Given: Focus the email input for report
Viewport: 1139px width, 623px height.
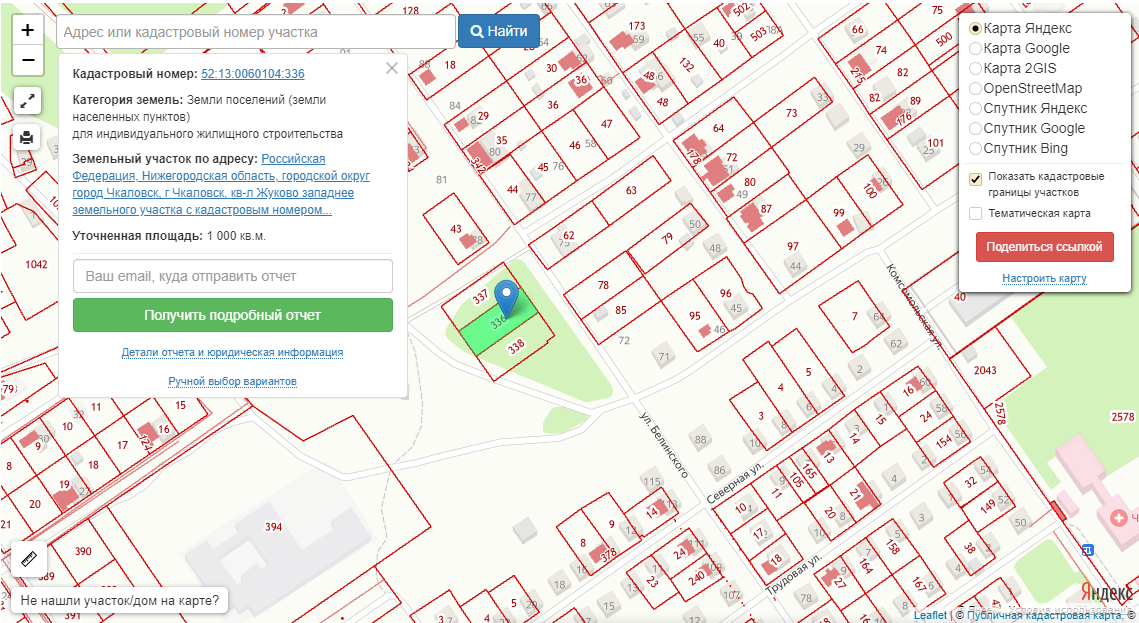Looking at the screenshot, I should tap(232, 276).
